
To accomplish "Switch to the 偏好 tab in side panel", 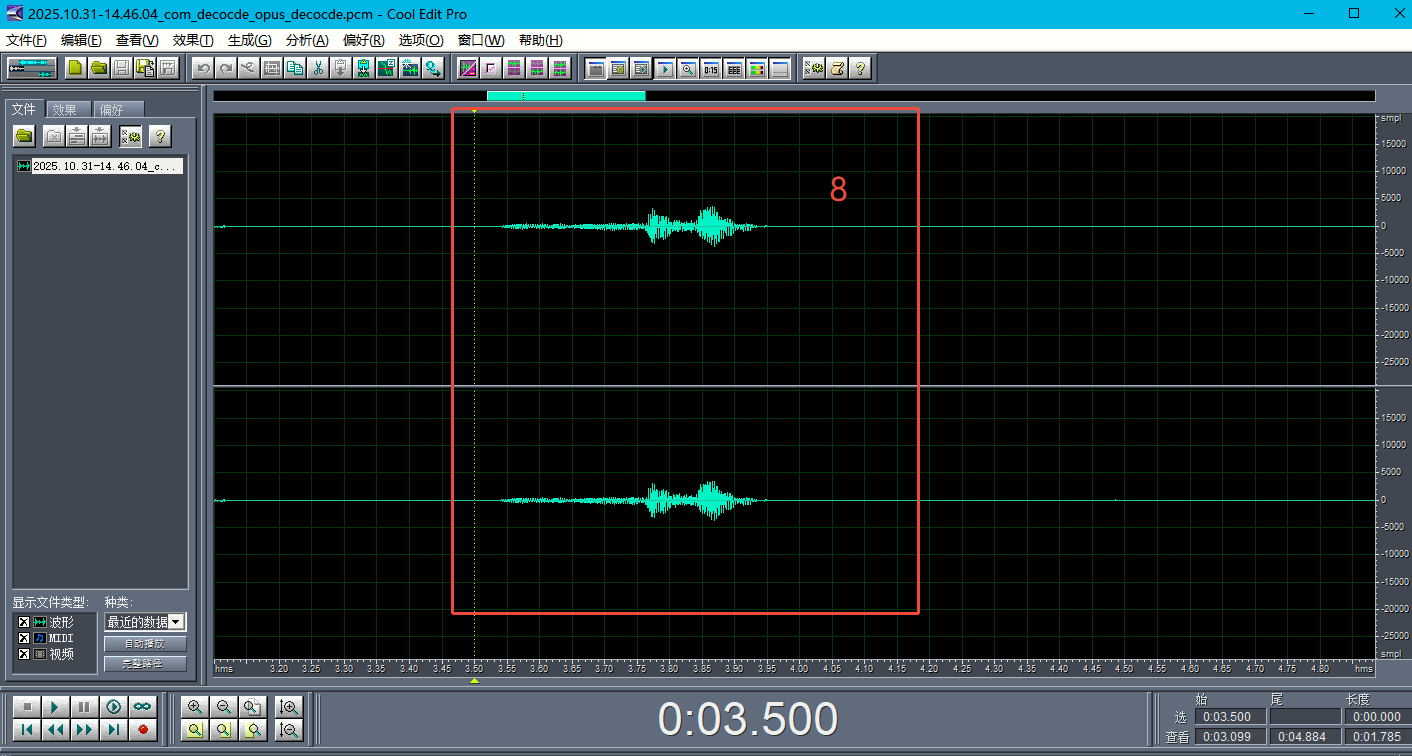I will 118,110.
